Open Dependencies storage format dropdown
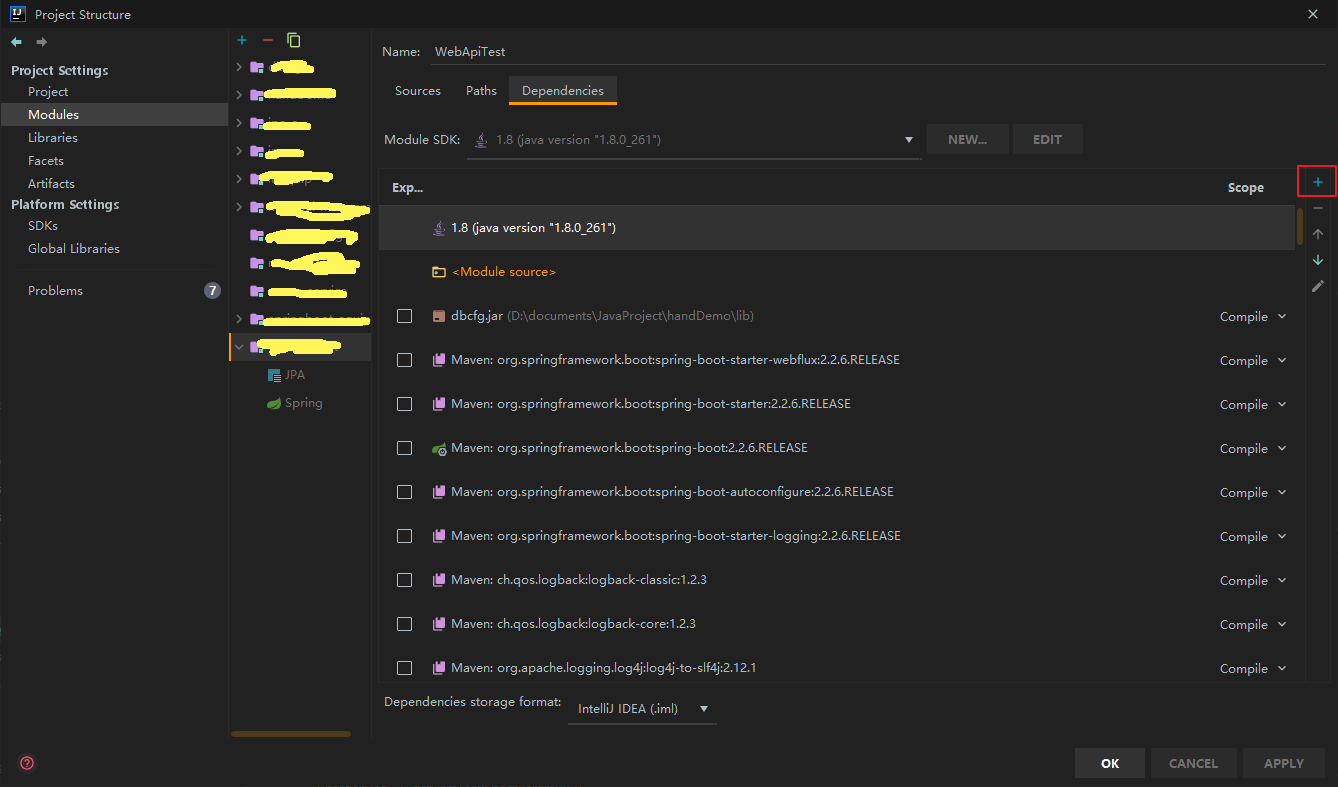 (x=642, y=709)
